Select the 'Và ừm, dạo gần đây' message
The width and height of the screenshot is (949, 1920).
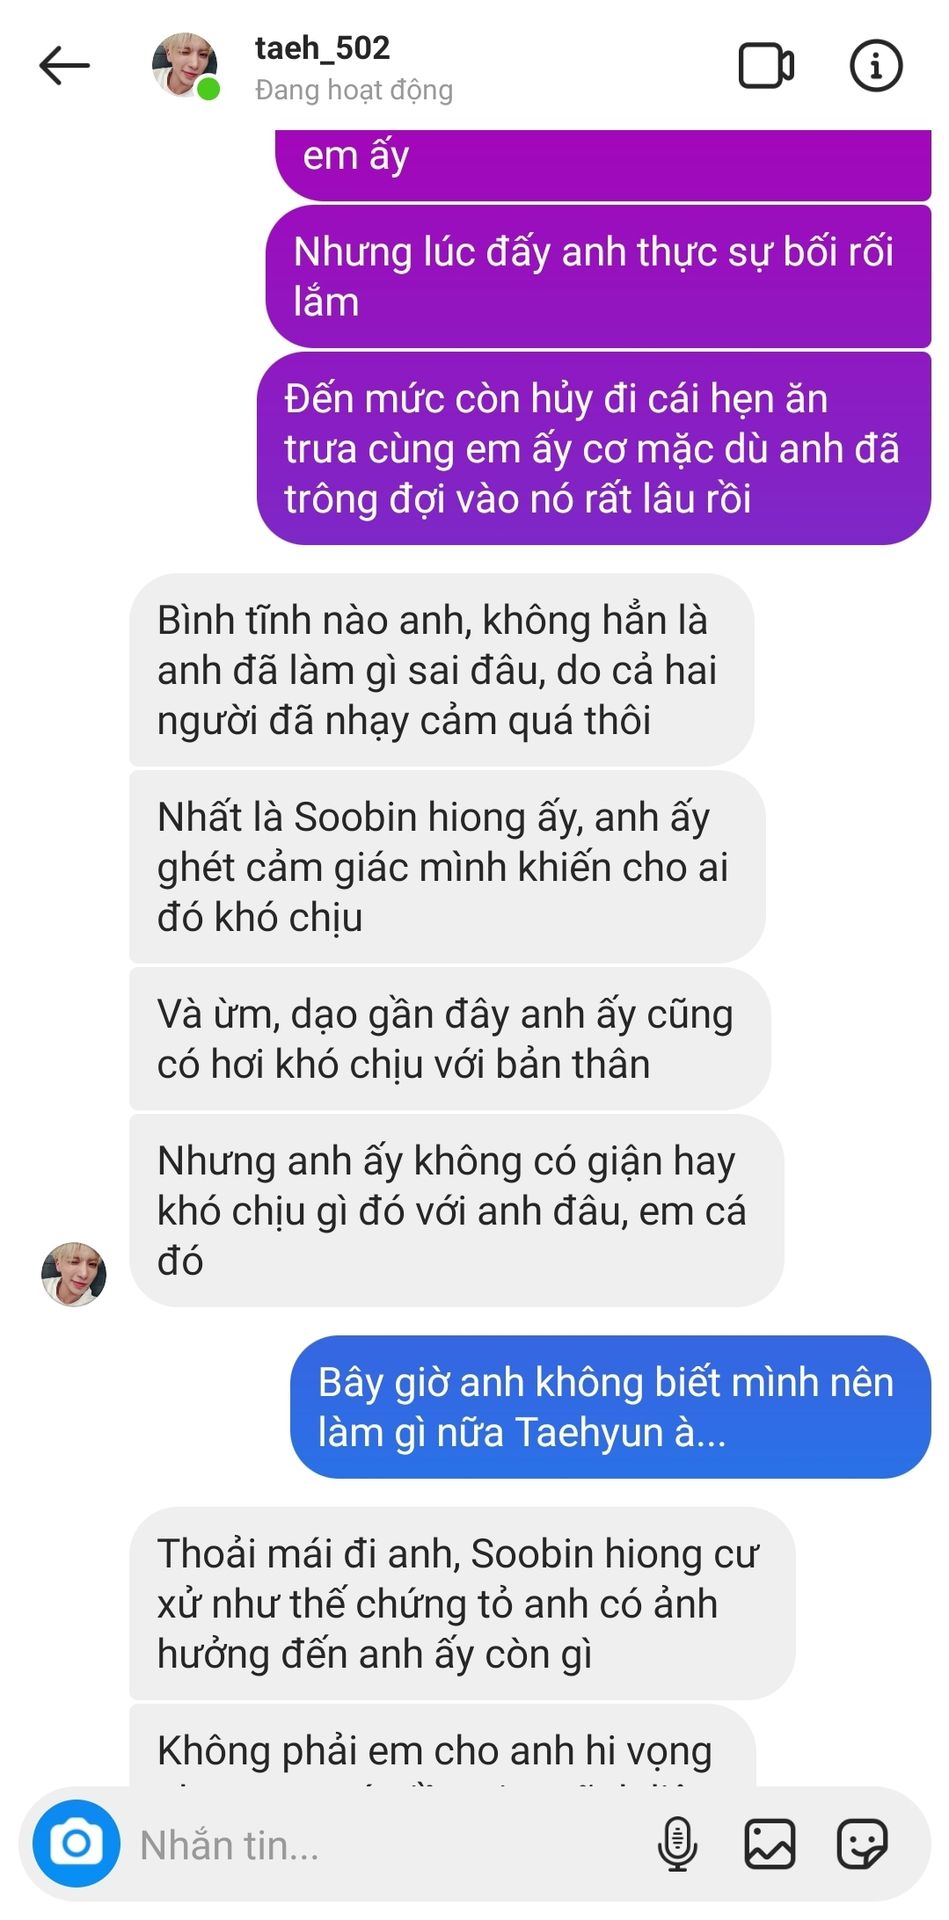coord(450,1039)
